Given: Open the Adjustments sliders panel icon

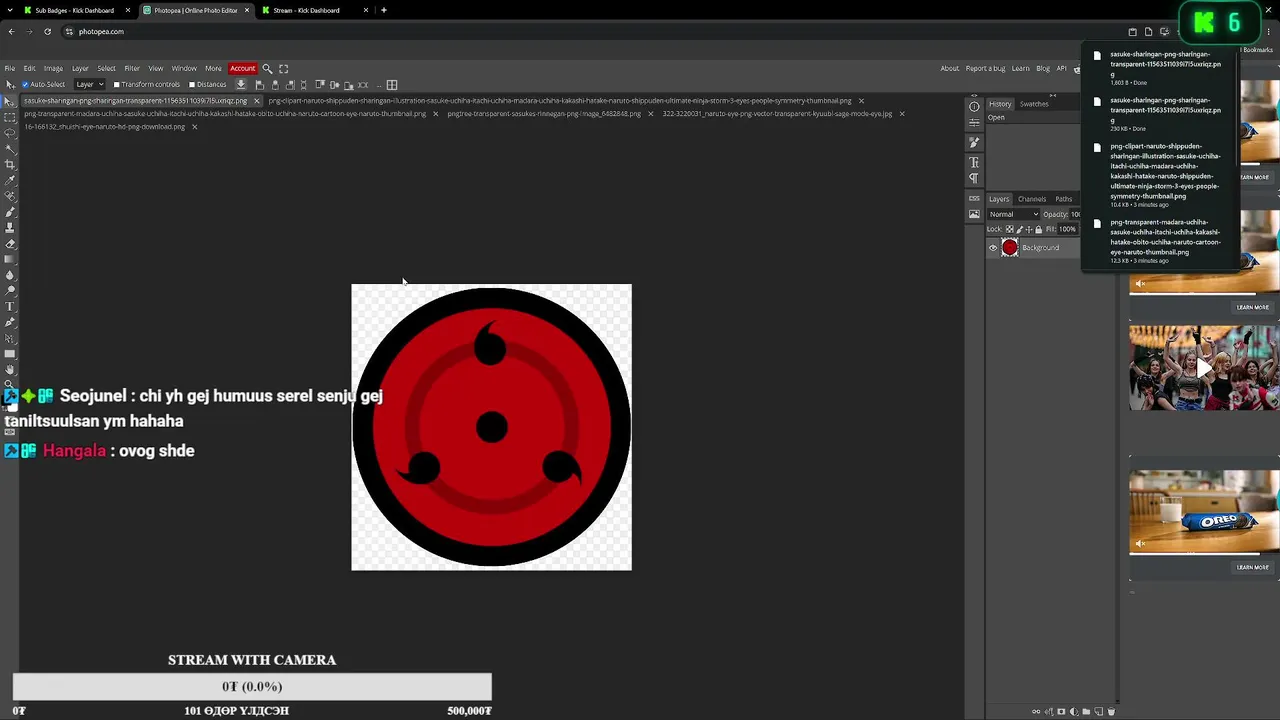Looking at the screenshot, I should tap(974, 122).
